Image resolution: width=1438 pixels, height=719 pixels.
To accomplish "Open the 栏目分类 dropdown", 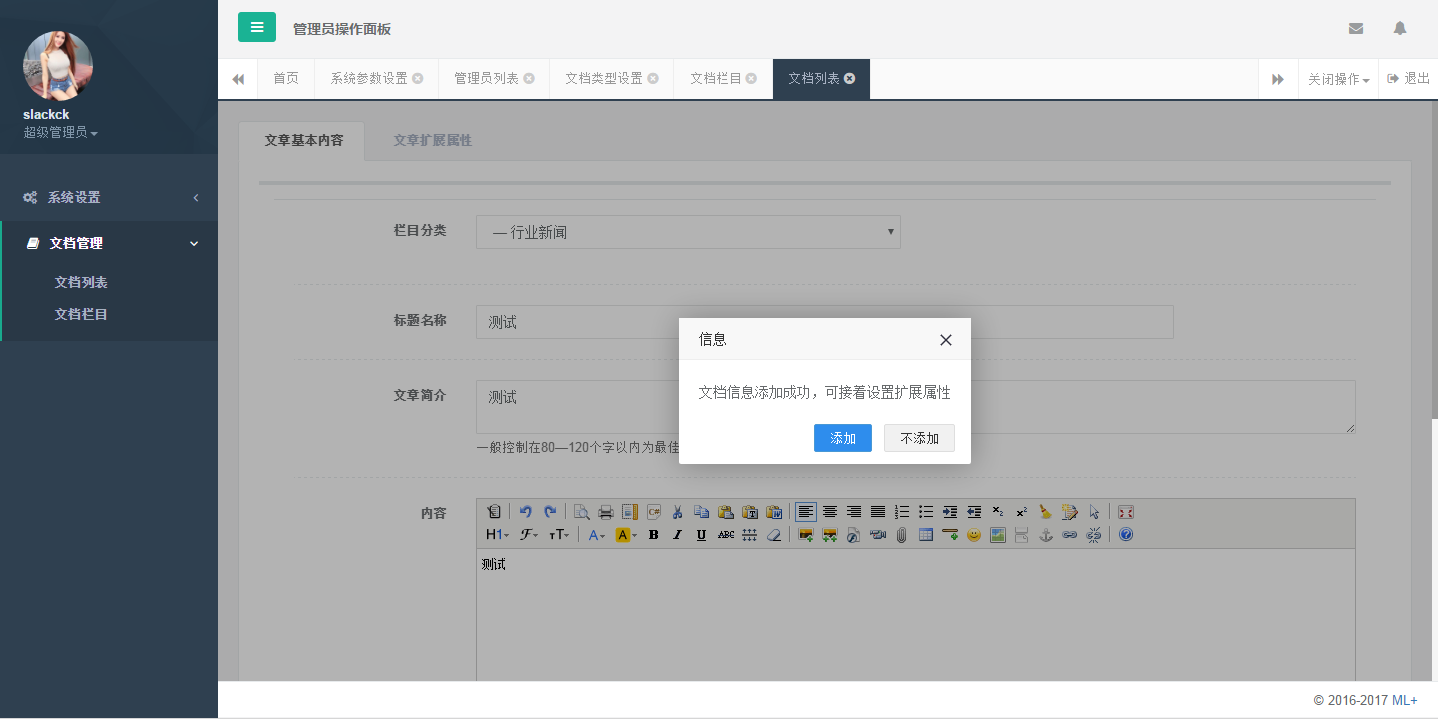I will pyautogui.click(x=687, y=232).
